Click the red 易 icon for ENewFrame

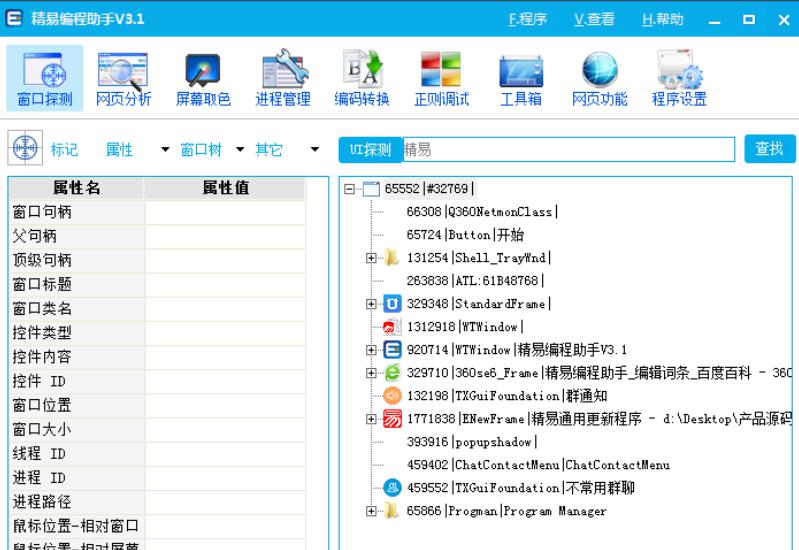[x=392, y=419]
